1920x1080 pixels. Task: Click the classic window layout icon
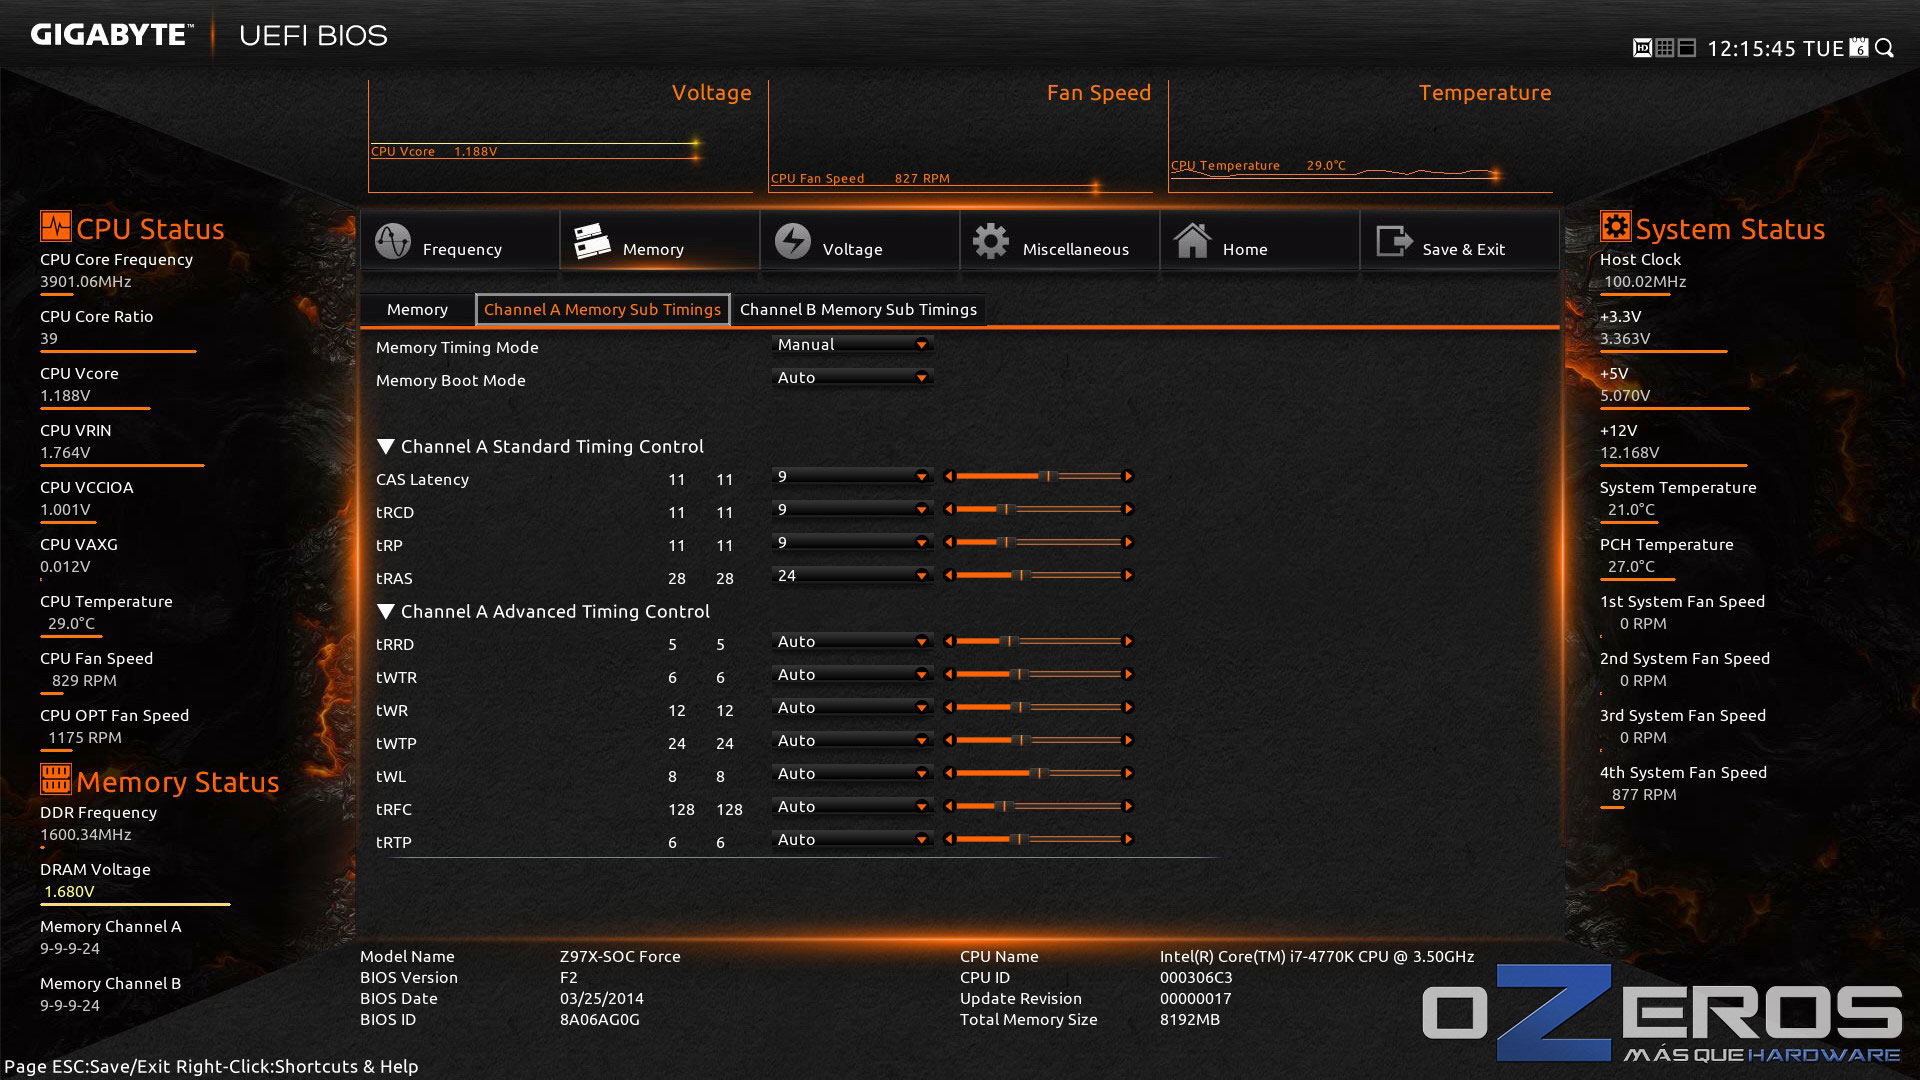(1687, 48)
